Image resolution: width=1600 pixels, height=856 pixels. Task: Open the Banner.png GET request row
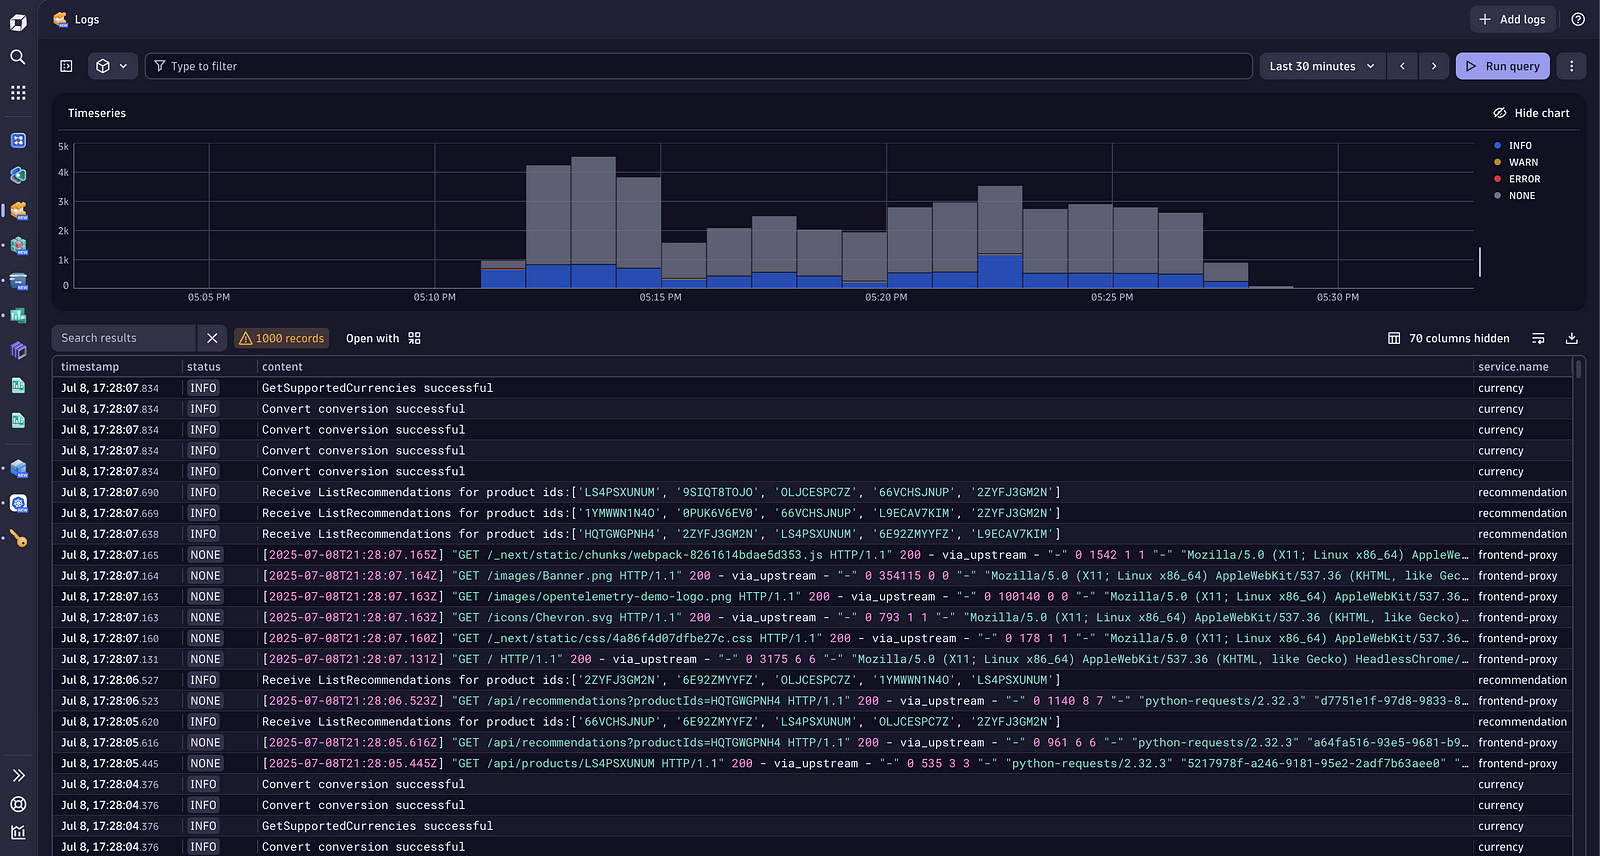click(812, 576)
